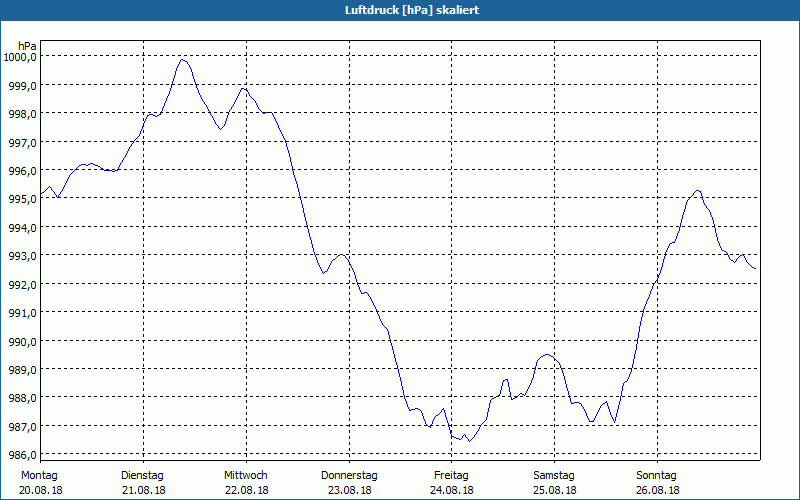Click the "996,0" y-axis value
The height and width of the screenshot is (500, 800).
[22, 171]
